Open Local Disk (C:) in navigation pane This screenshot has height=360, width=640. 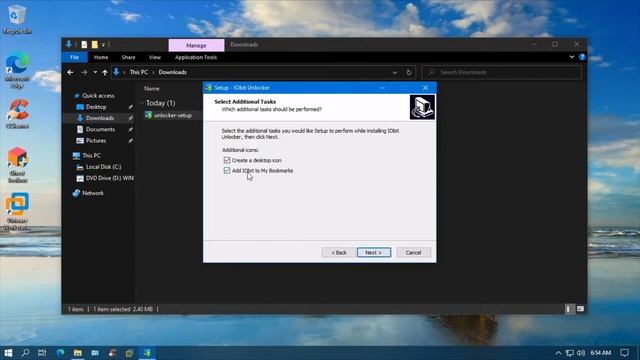(x=103, y=167)
